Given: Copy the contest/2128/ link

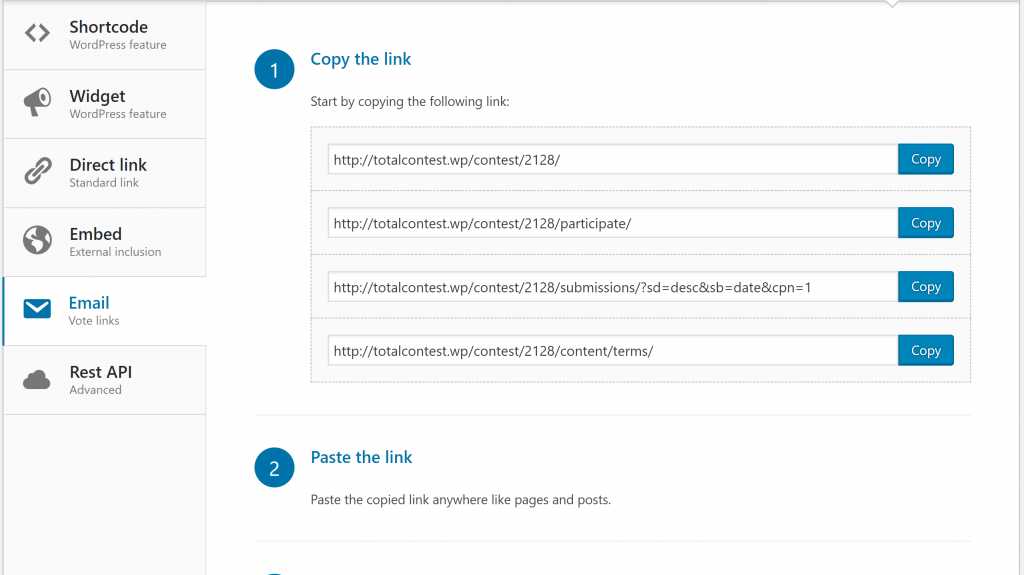Looking at the screenshot, I should click(925, 159).
